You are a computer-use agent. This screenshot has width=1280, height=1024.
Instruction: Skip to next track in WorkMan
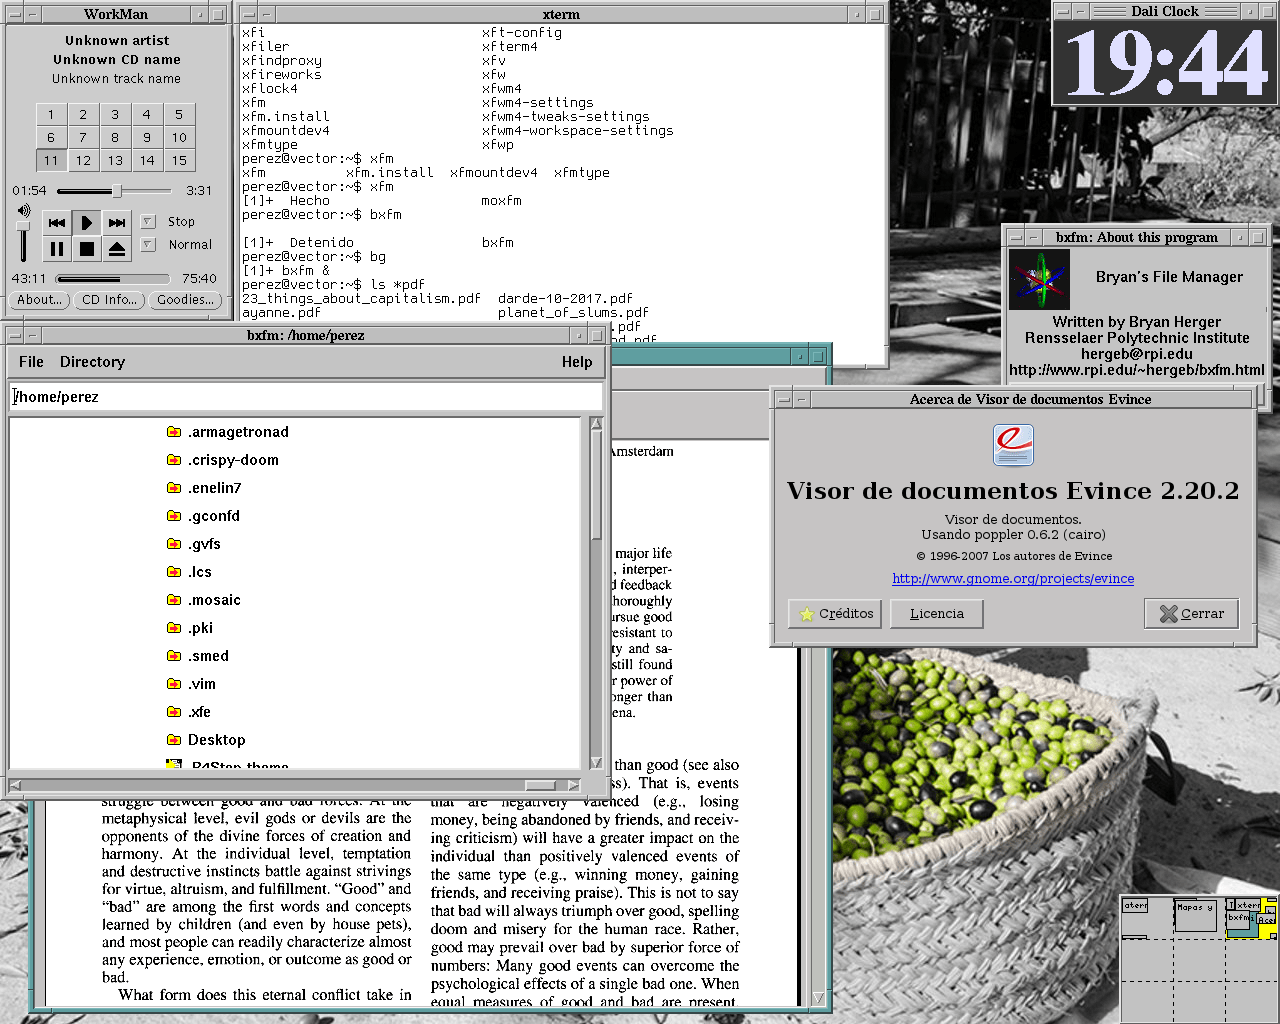pyautogui.click(x=117, y=222)
